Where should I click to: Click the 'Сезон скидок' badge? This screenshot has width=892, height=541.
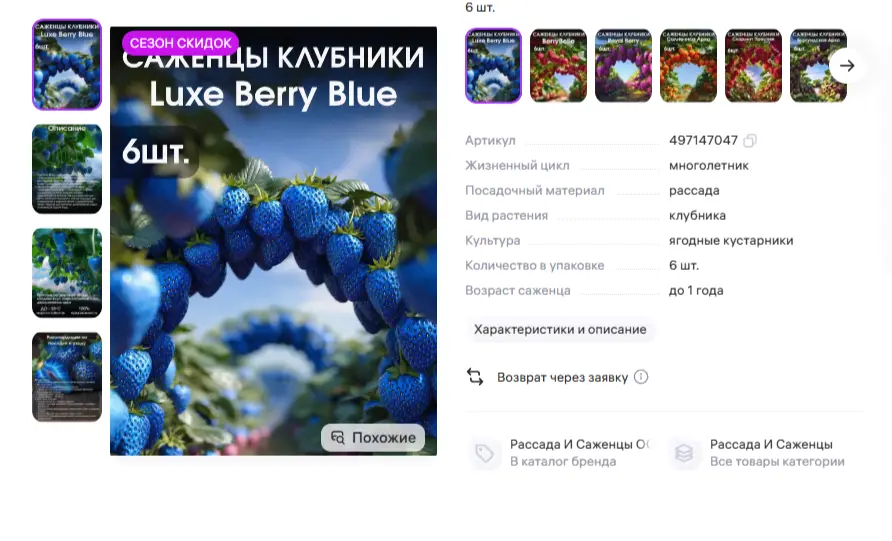tap(180, 43)
